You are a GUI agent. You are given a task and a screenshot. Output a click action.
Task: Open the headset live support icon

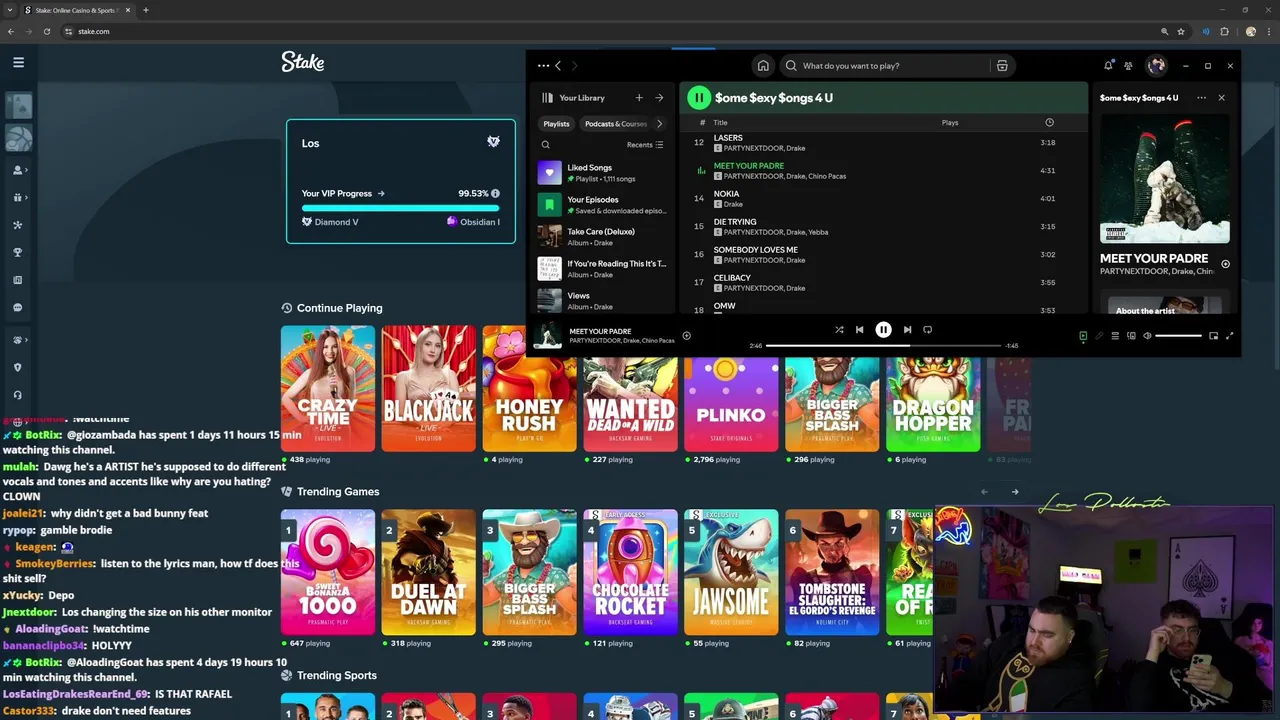[x=18, y=395]
